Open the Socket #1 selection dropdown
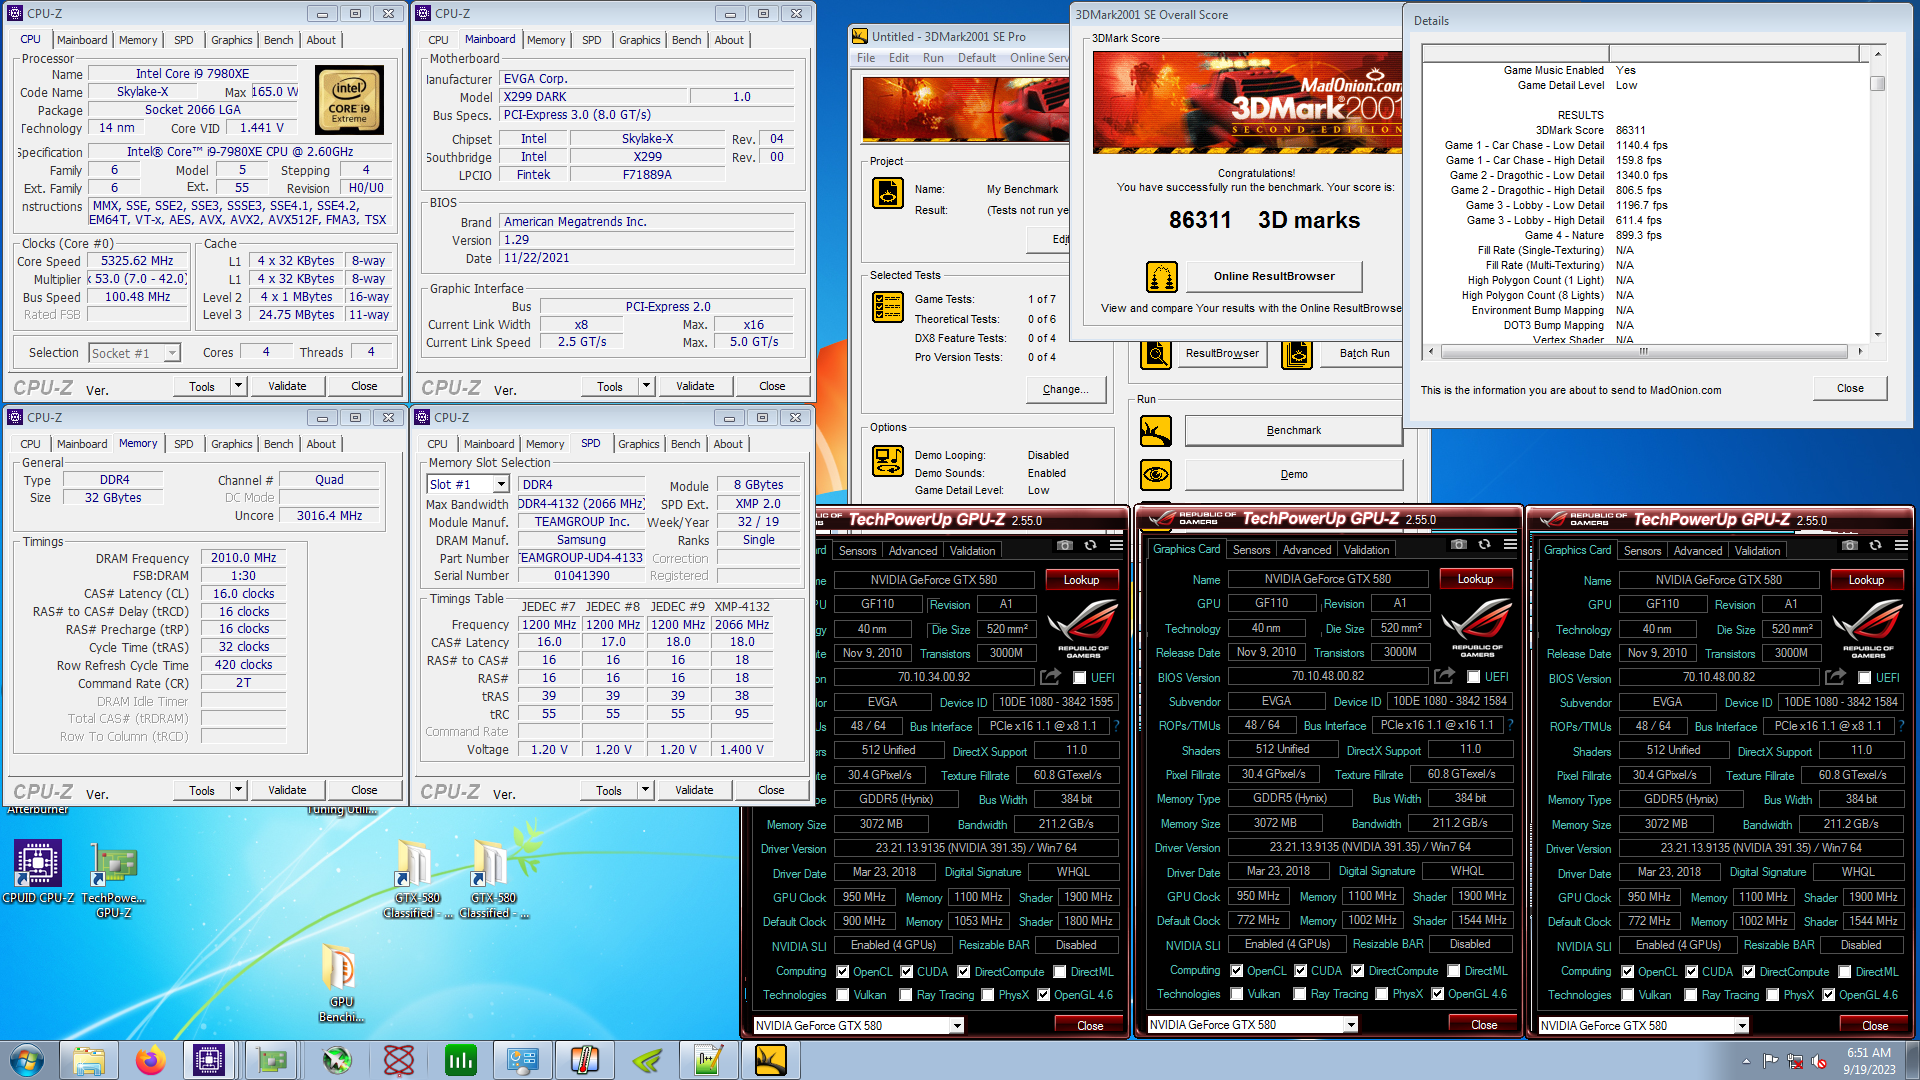The width and height of the screenshot is (1920, 1080). (172, 353)
